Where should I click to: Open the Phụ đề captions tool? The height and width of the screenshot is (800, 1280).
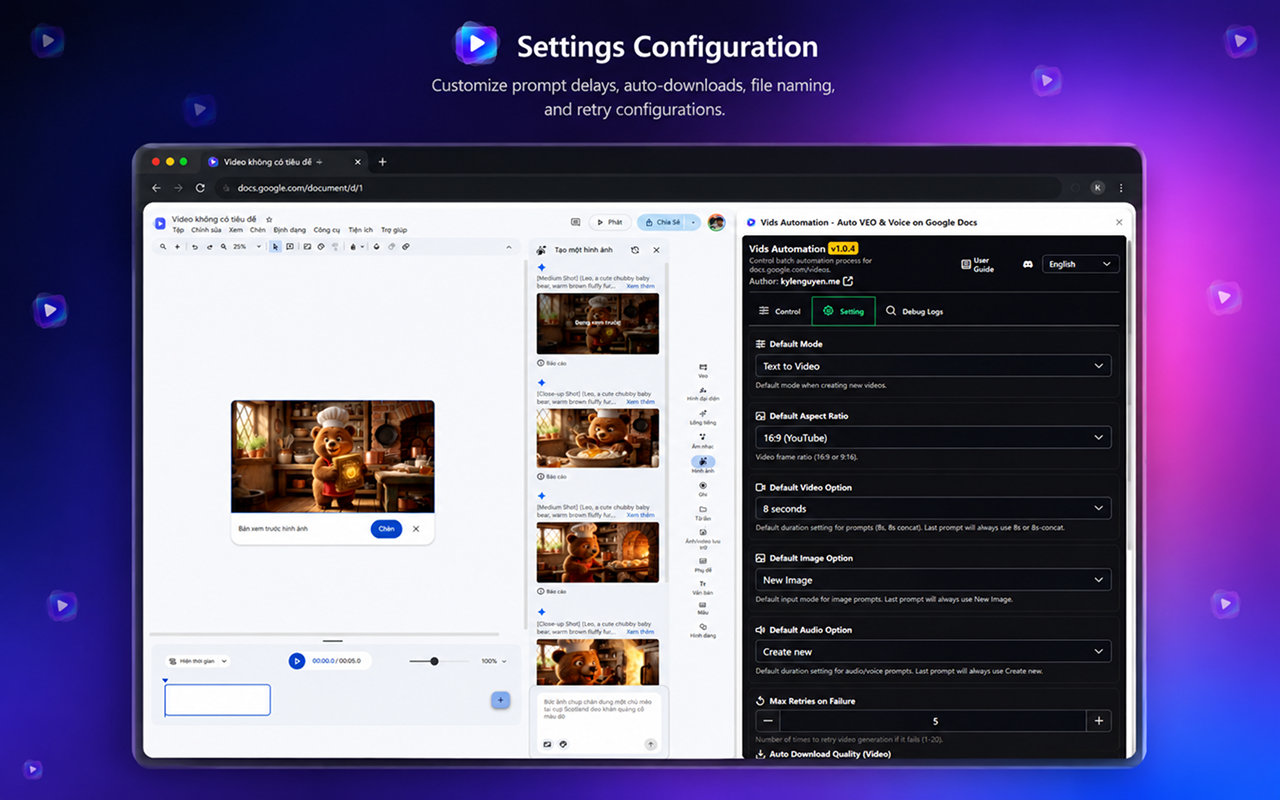[x=703, y=565]
